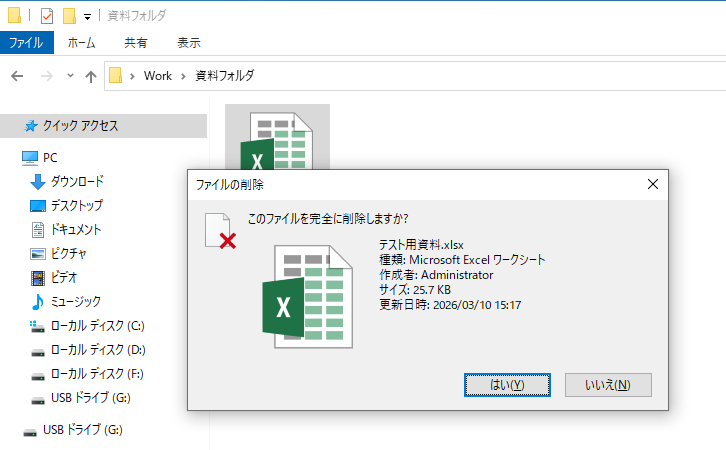Click the C: drive Windows icon
Image resolution: width=726 pixels, height=450 pixels.
(x=37, y=326)
